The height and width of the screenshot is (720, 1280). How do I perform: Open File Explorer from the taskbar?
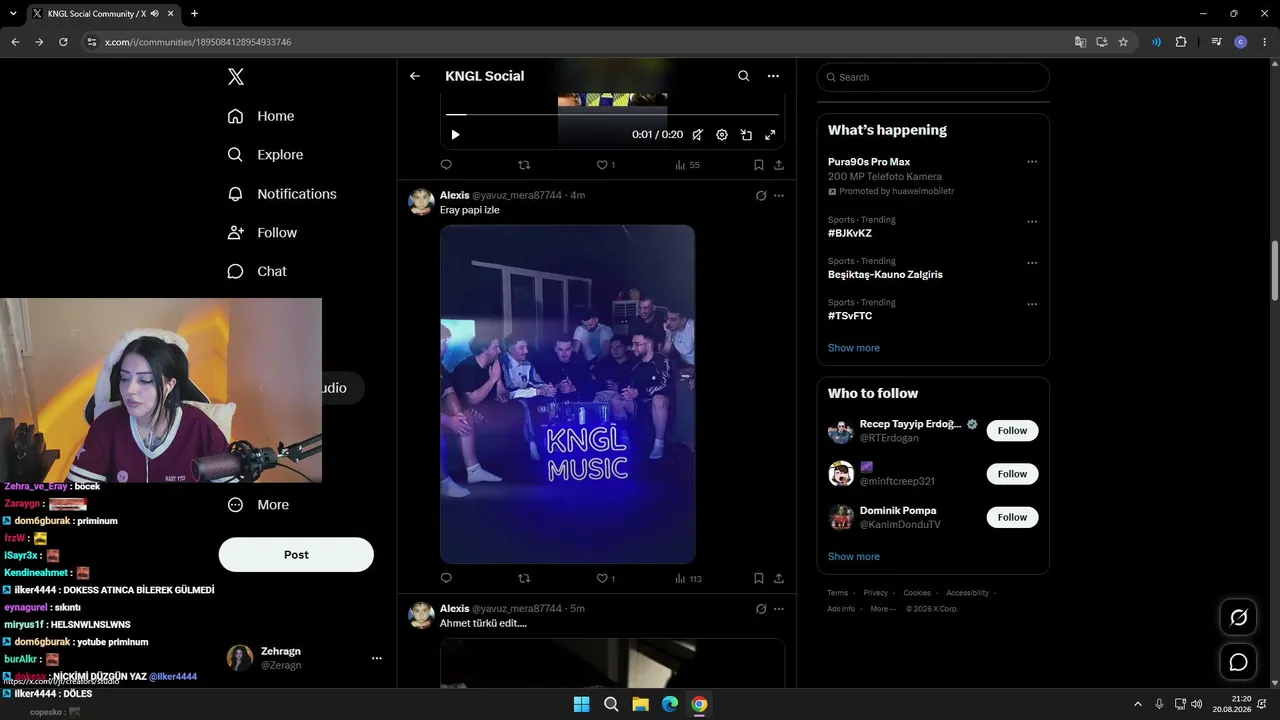[x=640, y=704]
